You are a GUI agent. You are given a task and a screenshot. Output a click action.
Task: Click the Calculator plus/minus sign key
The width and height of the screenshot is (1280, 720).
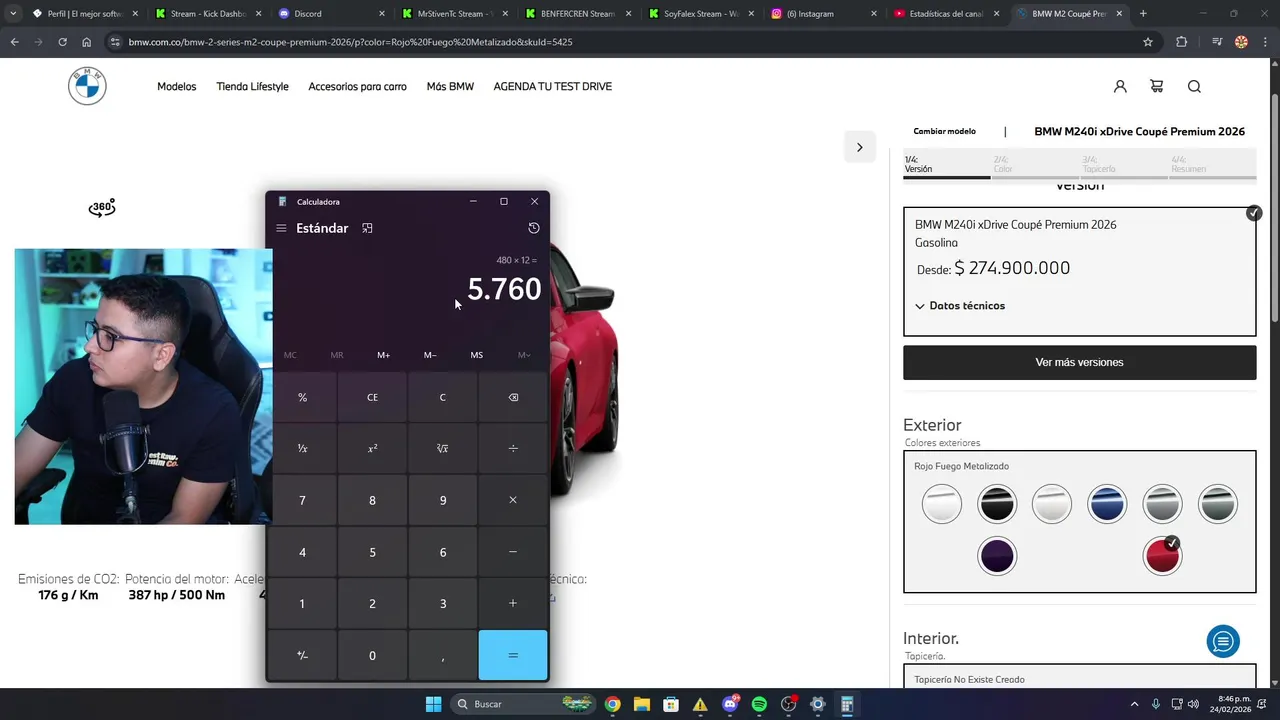click(302, 655)
